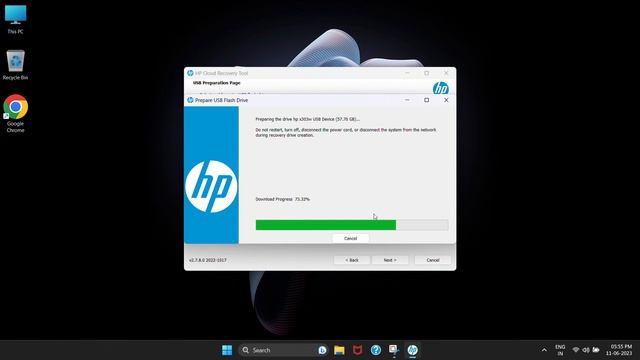The image size is (640, 360).
Task: Click HP icon in HP Cloud Recovery Tool title bar
Action: tap(190, 73)
